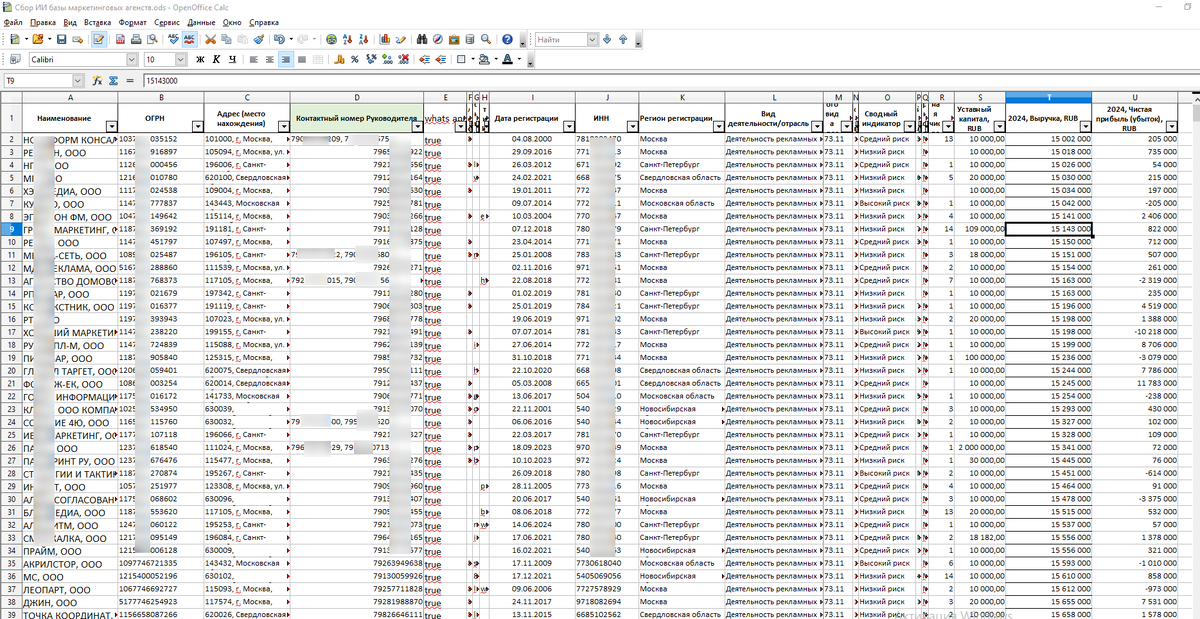Click the Undo arrow icon
The width and height of the screenshot is (1200, 619).
[x=279, y=39]
